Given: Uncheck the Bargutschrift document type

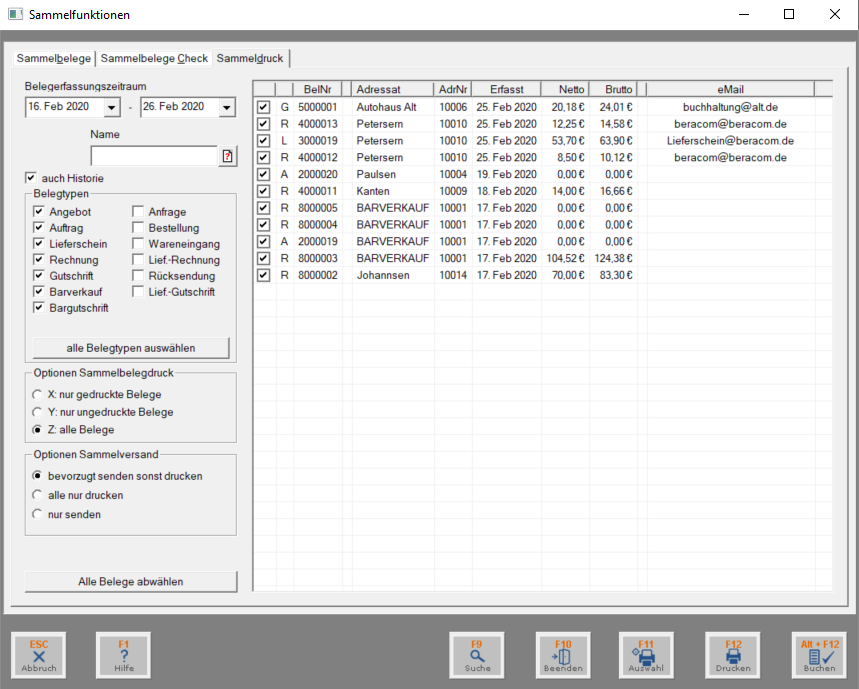Looking at the screenshot, I should coord(39,307).
